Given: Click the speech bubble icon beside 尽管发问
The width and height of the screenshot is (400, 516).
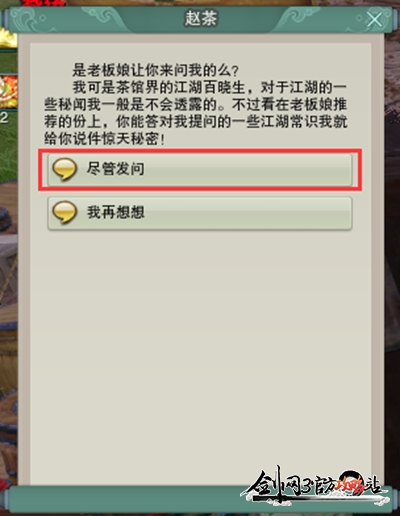Looking at the screenshot, I should pos(65,169).
